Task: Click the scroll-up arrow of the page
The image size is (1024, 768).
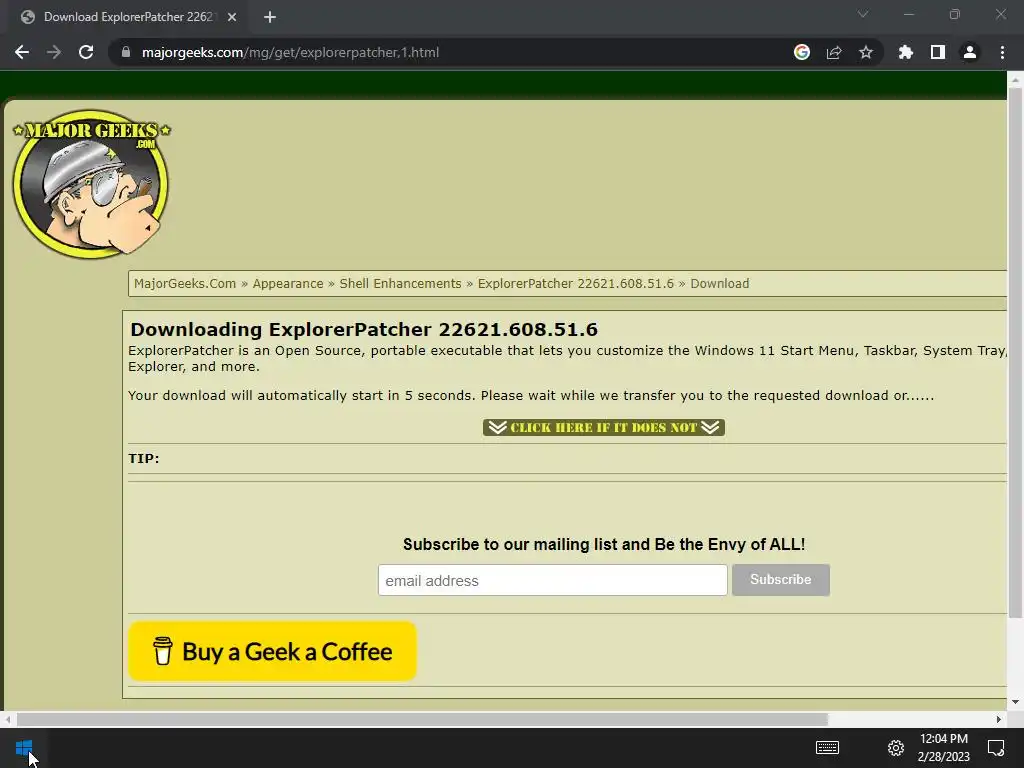Action: [1015, 79]
